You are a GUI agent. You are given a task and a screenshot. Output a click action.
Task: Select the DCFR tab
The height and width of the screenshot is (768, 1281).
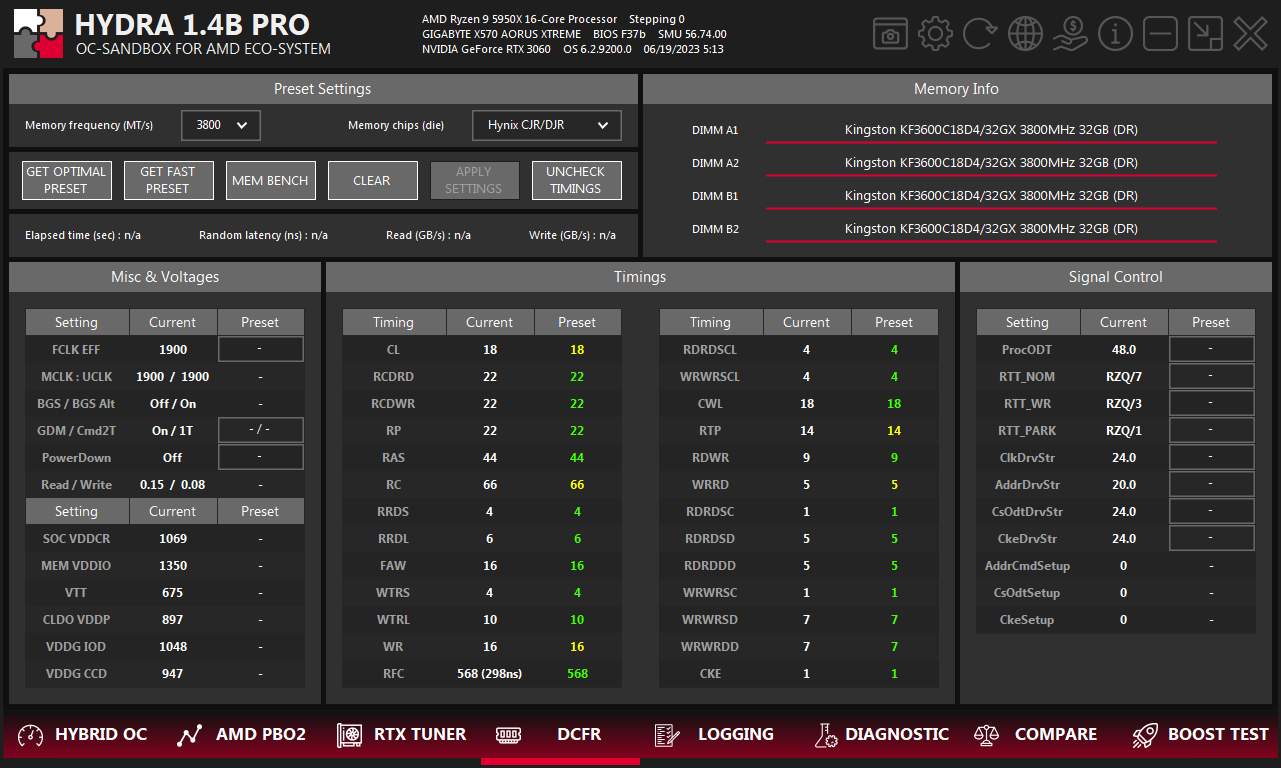tap(560, 735)
